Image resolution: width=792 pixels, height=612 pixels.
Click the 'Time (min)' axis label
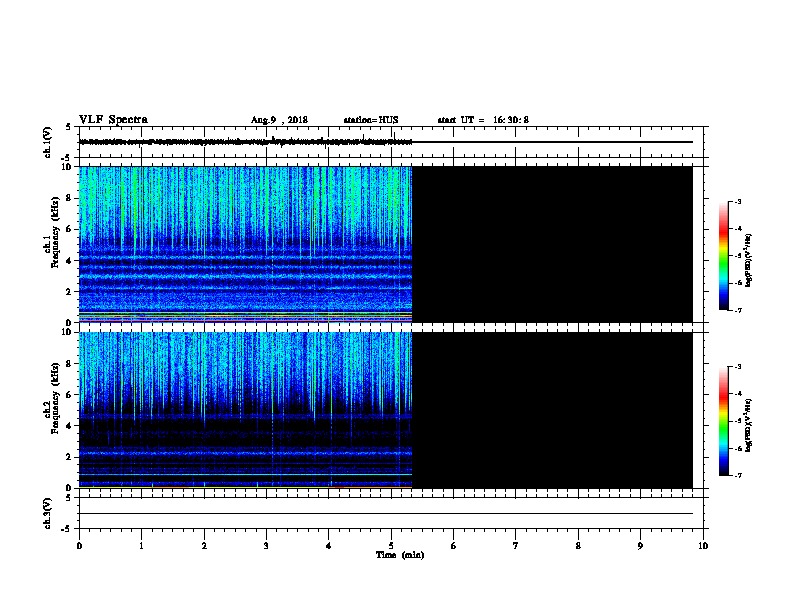pos(400,555)
